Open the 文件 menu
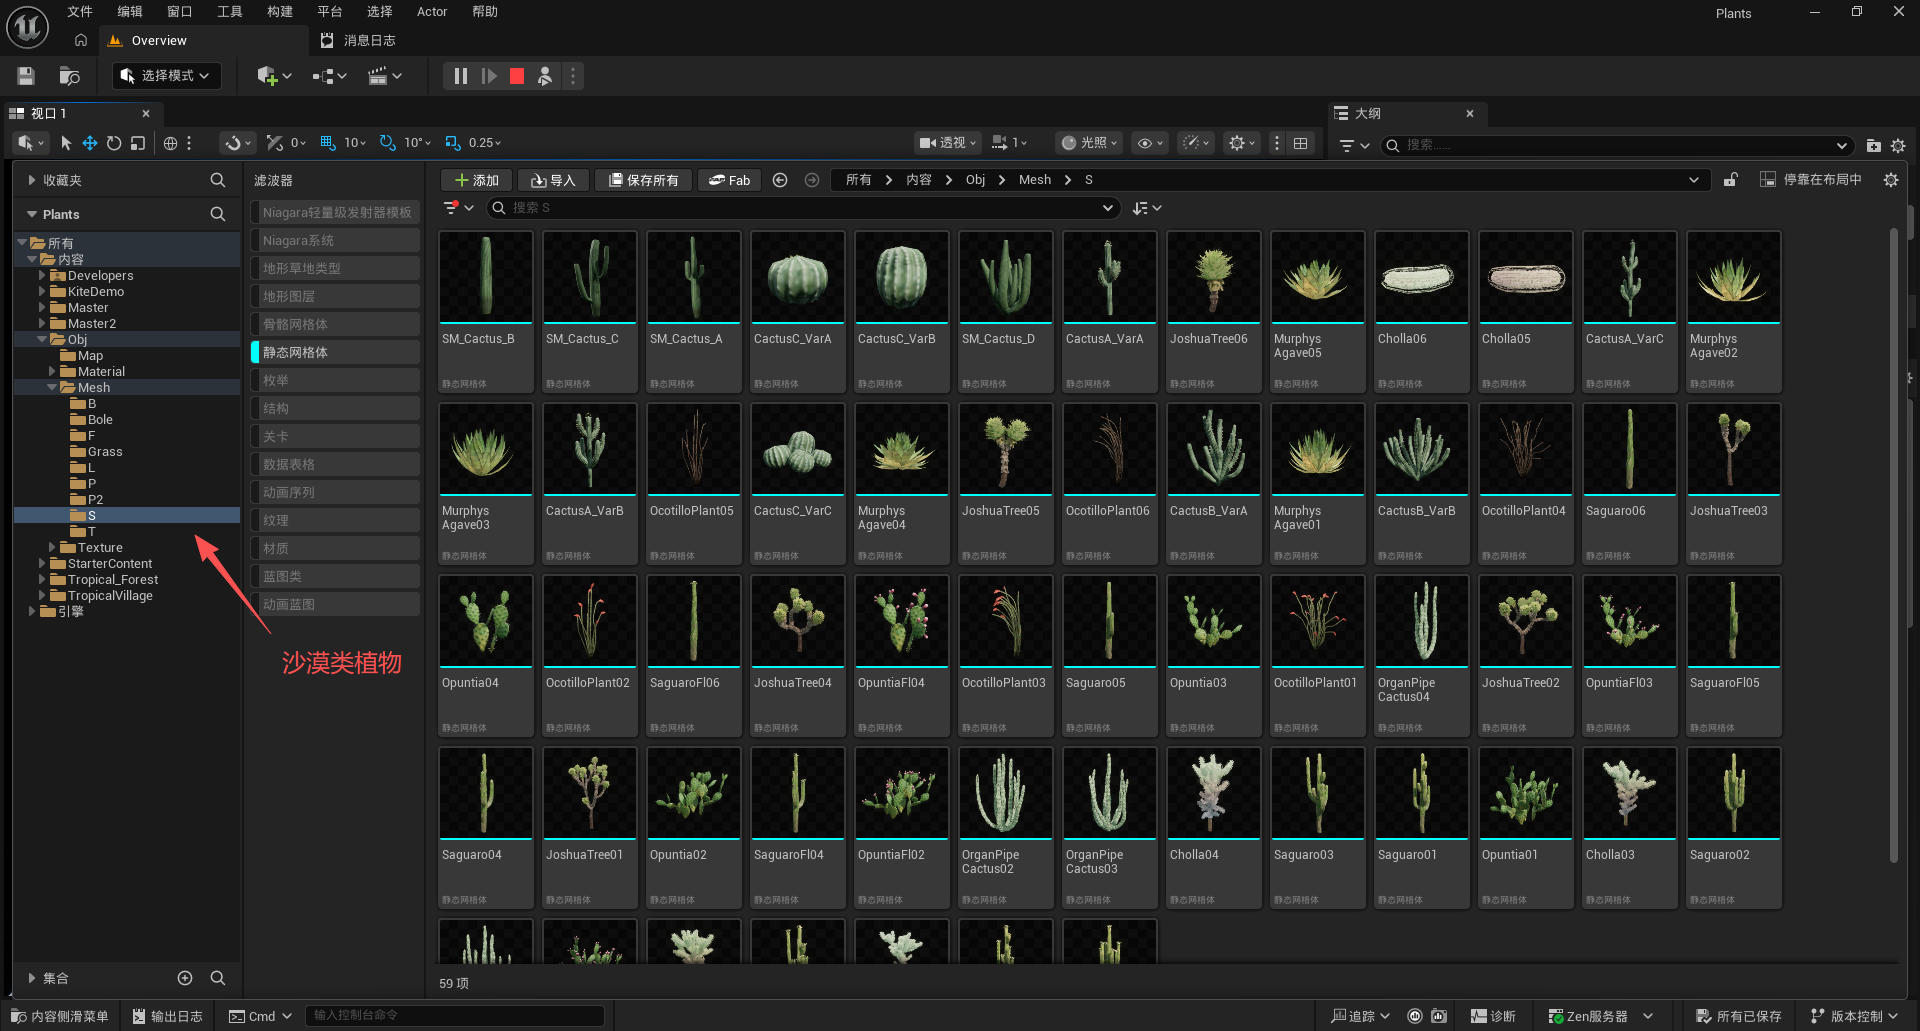Screen dimensions: 1920x1031 [80, 12]
